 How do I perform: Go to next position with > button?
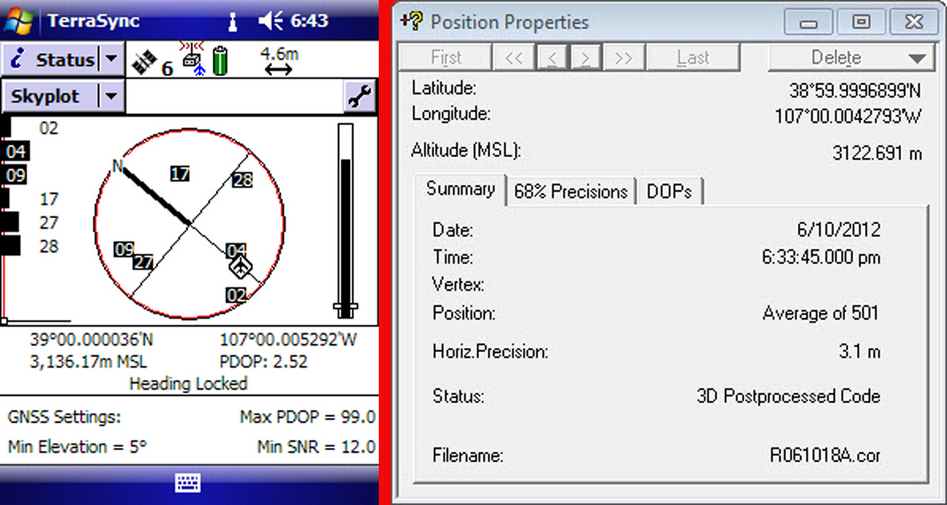pos(585,58)
